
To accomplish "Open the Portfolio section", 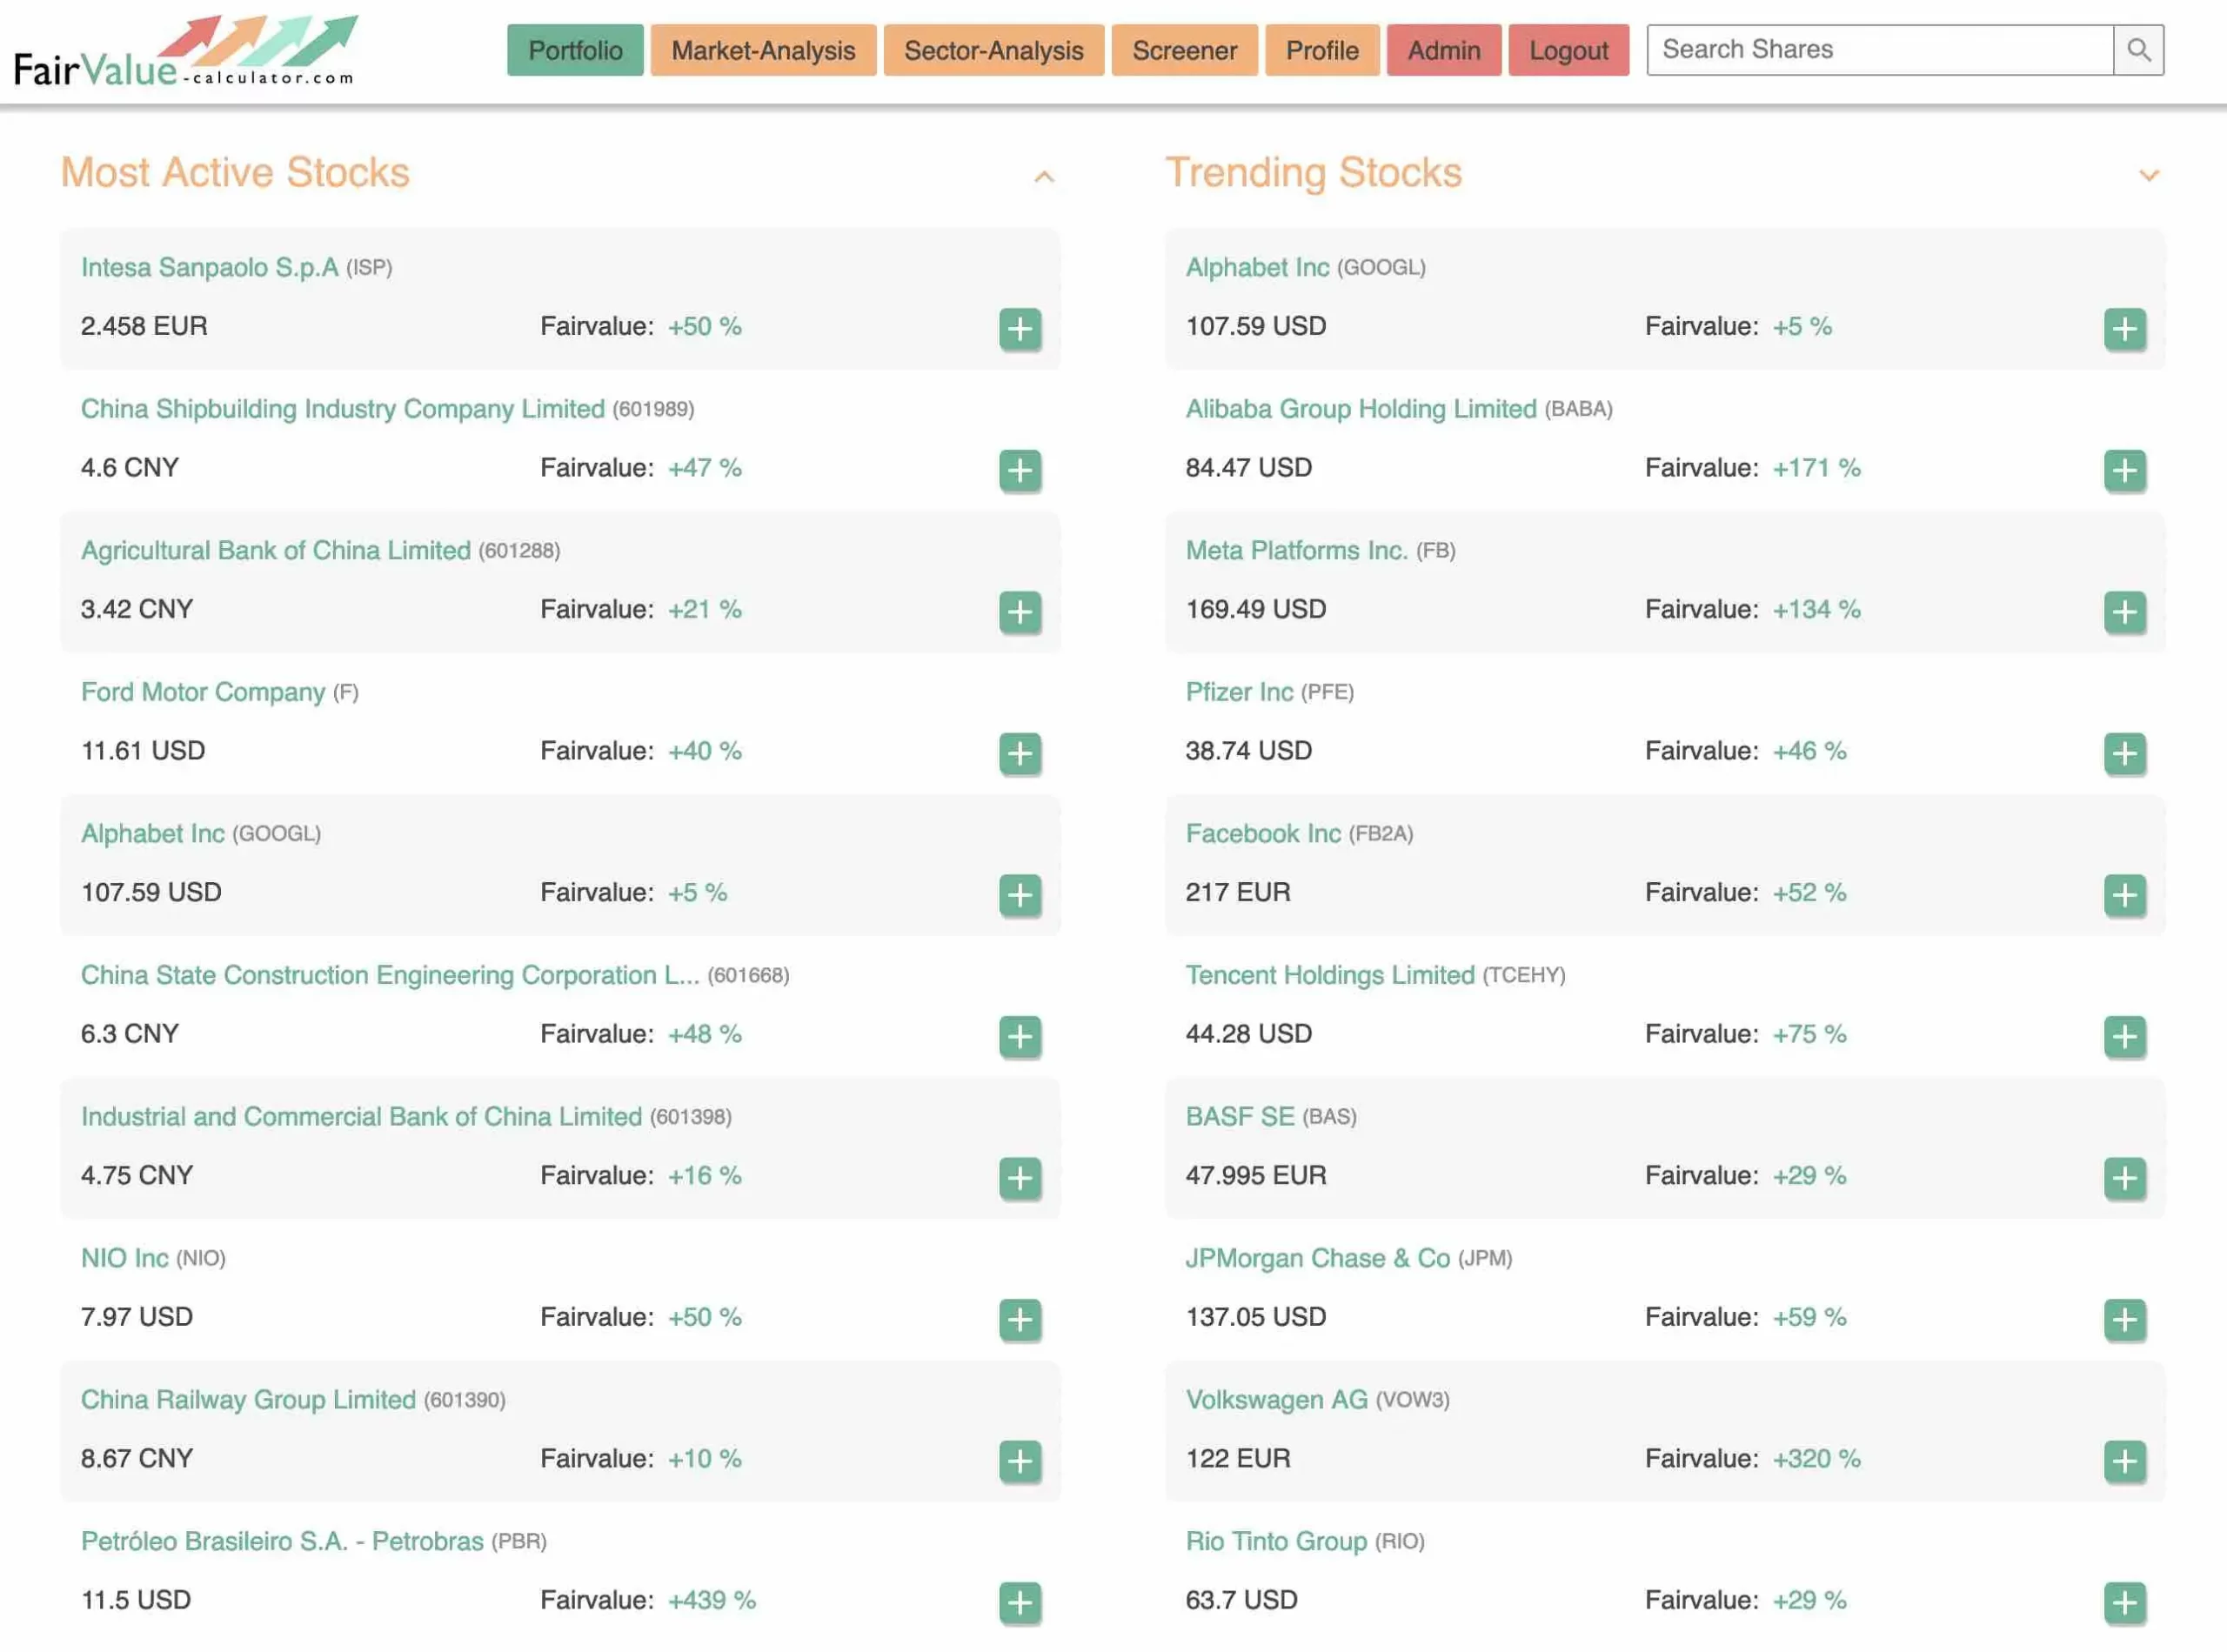I will click(576, 49).
